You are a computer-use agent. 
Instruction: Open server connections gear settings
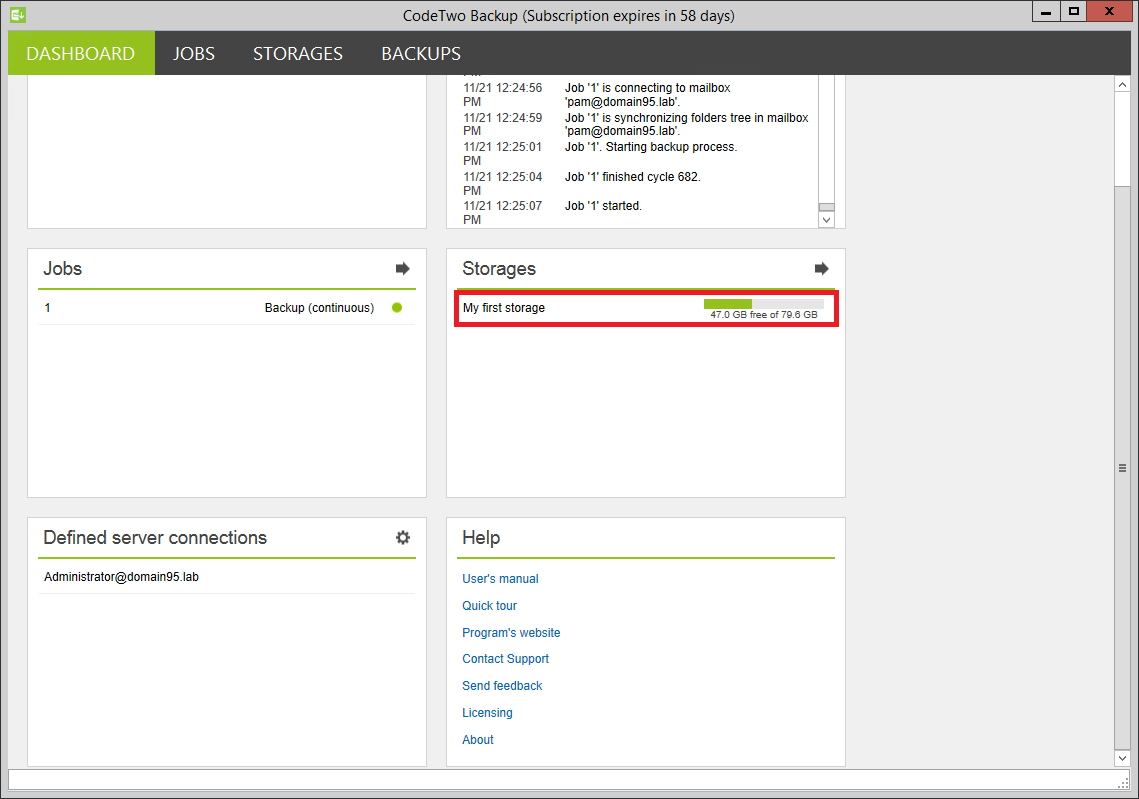pyautogui.click(x=402, y=538)
